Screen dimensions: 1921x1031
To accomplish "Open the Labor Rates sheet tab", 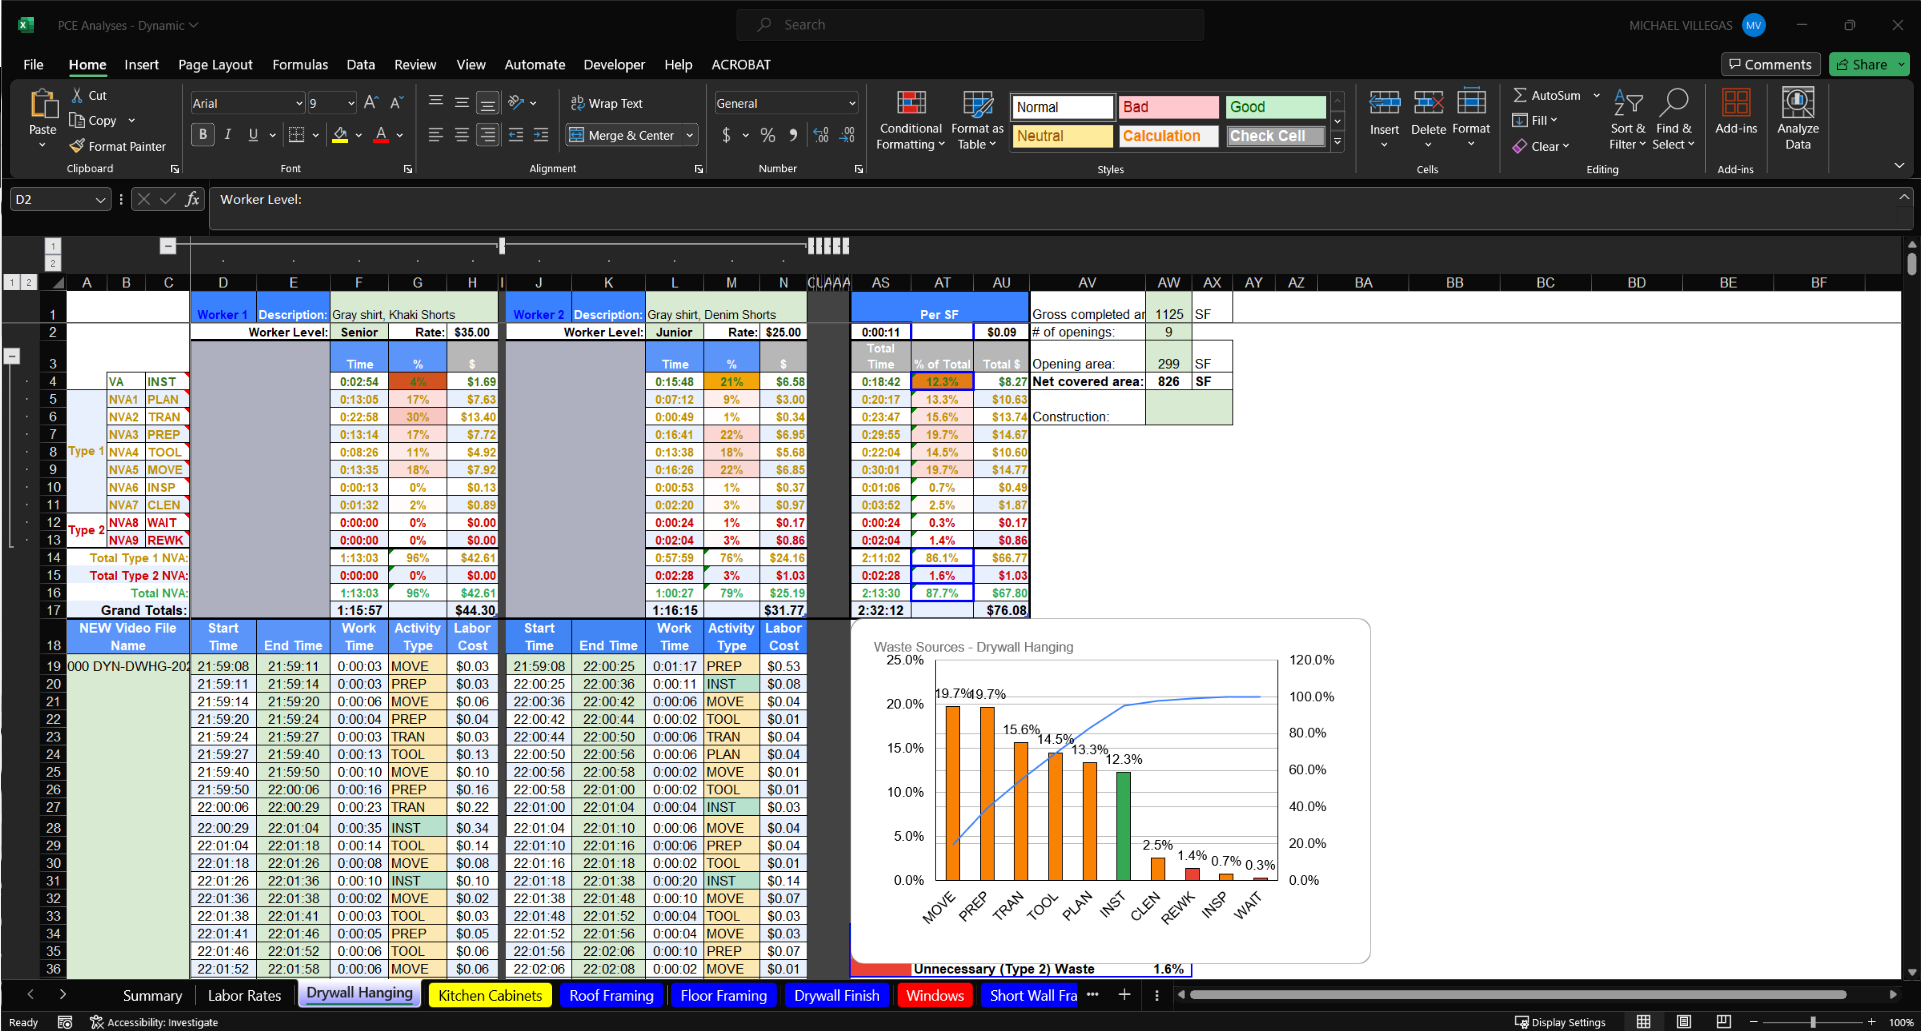I will pos(244,995).
